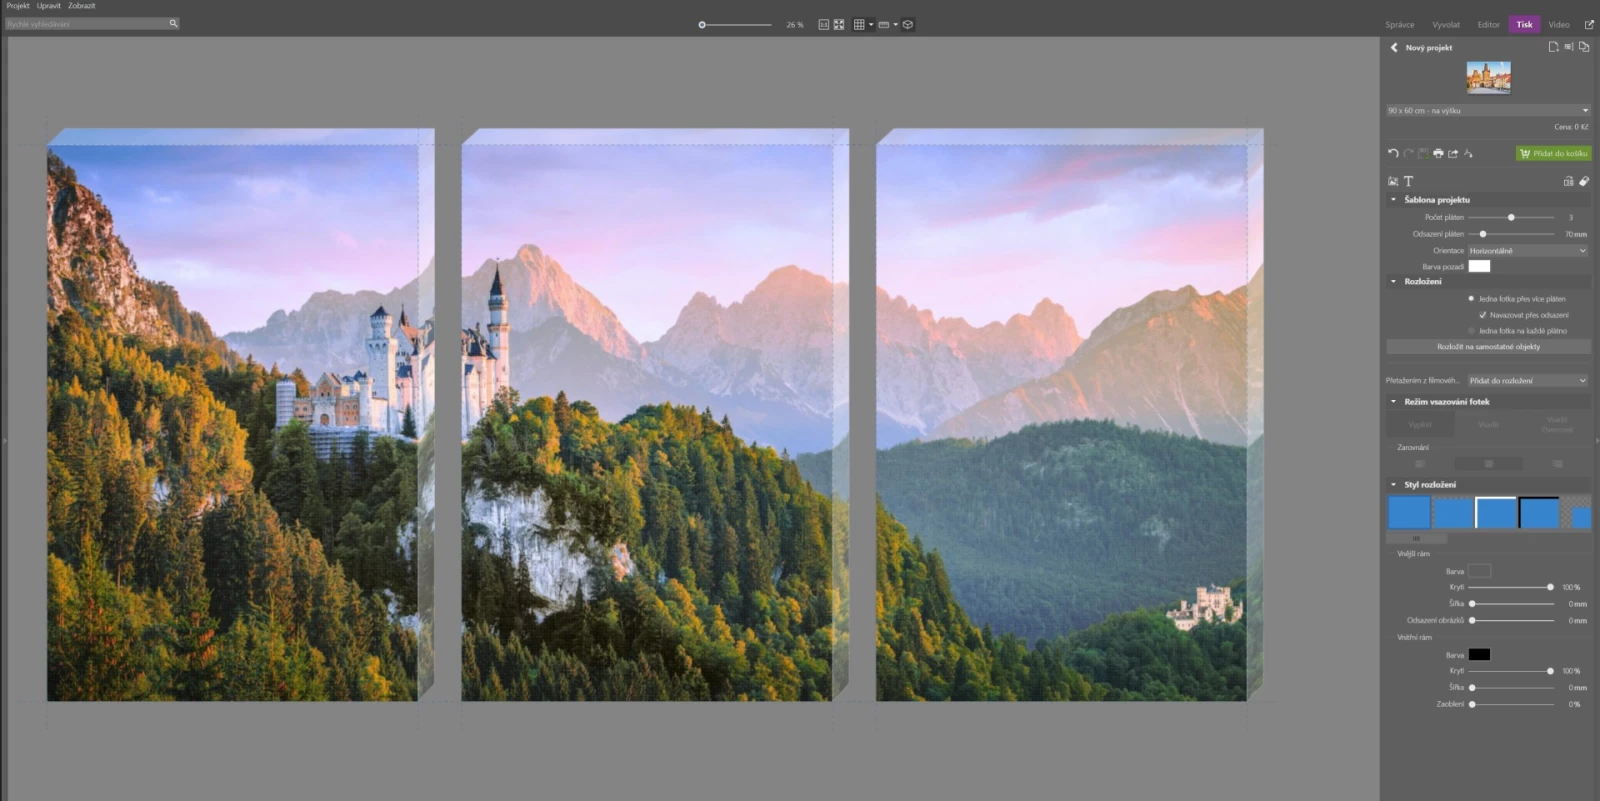Select the black-framed layout style thumbnail

(x=1539, y=512)
